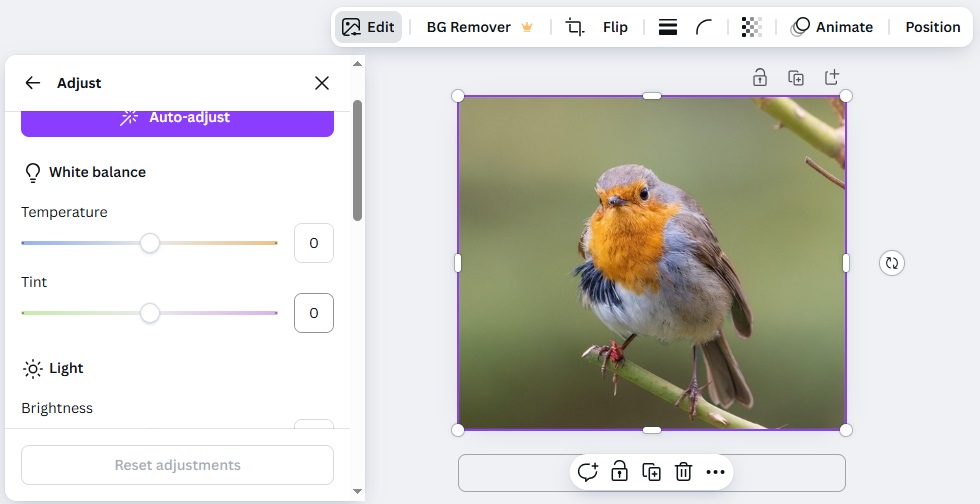Lock the page using top lock icon
This screenshot has width=980, height=504.
[759, 78]
